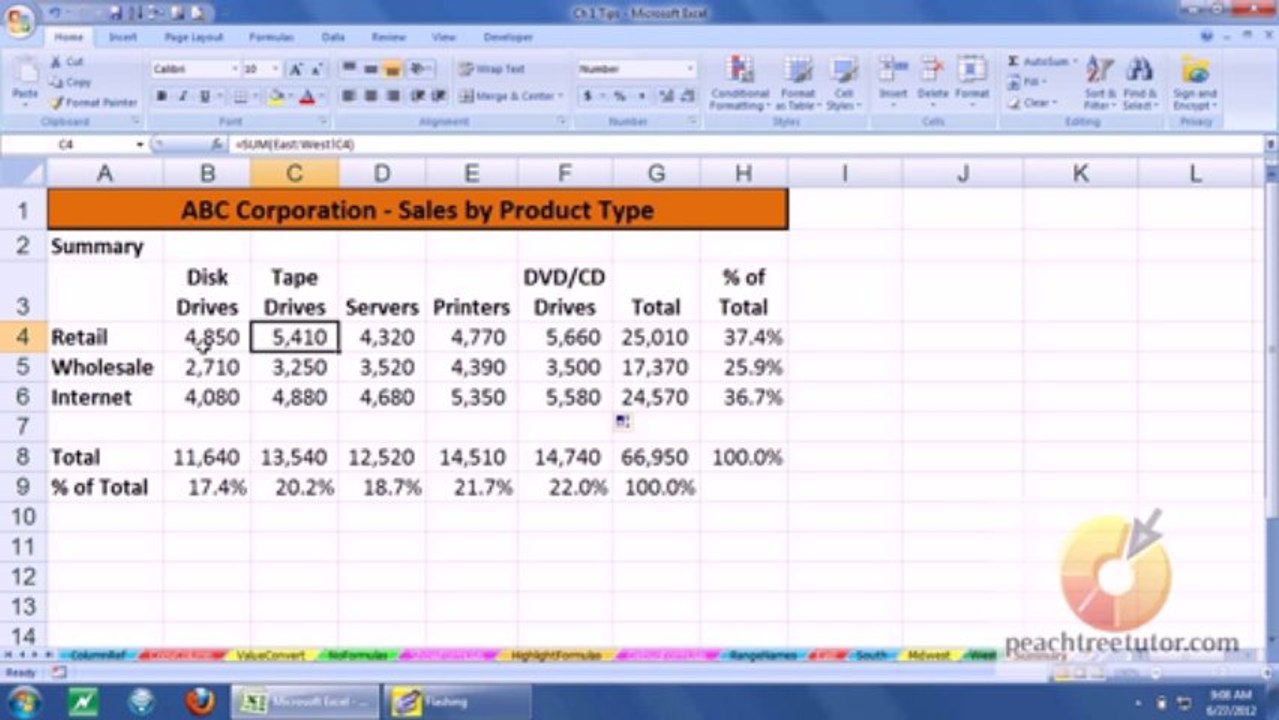
Task: Open the Orientation text rotation button
Action: click(x=420, y=69)
